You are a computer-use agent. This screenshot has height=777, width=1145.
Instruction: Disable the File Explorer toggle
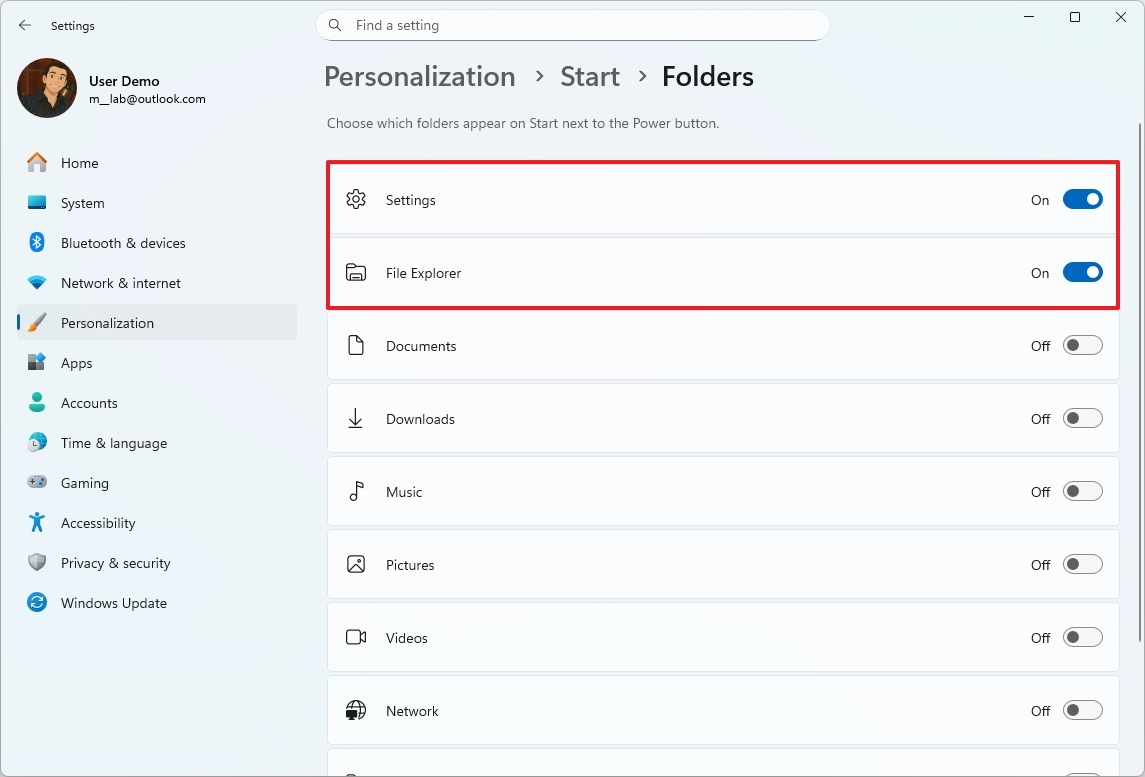click(1082, 272)
